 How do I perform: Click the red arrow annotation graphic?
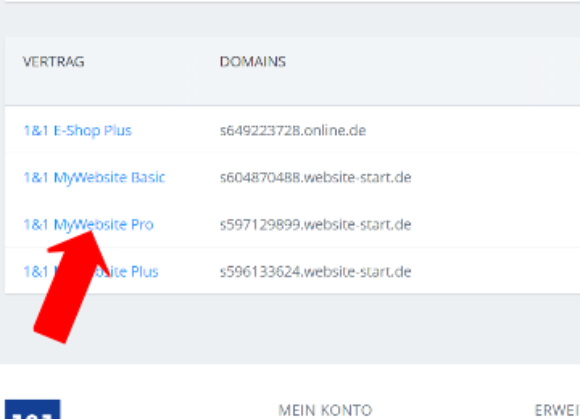click(71, 287)
